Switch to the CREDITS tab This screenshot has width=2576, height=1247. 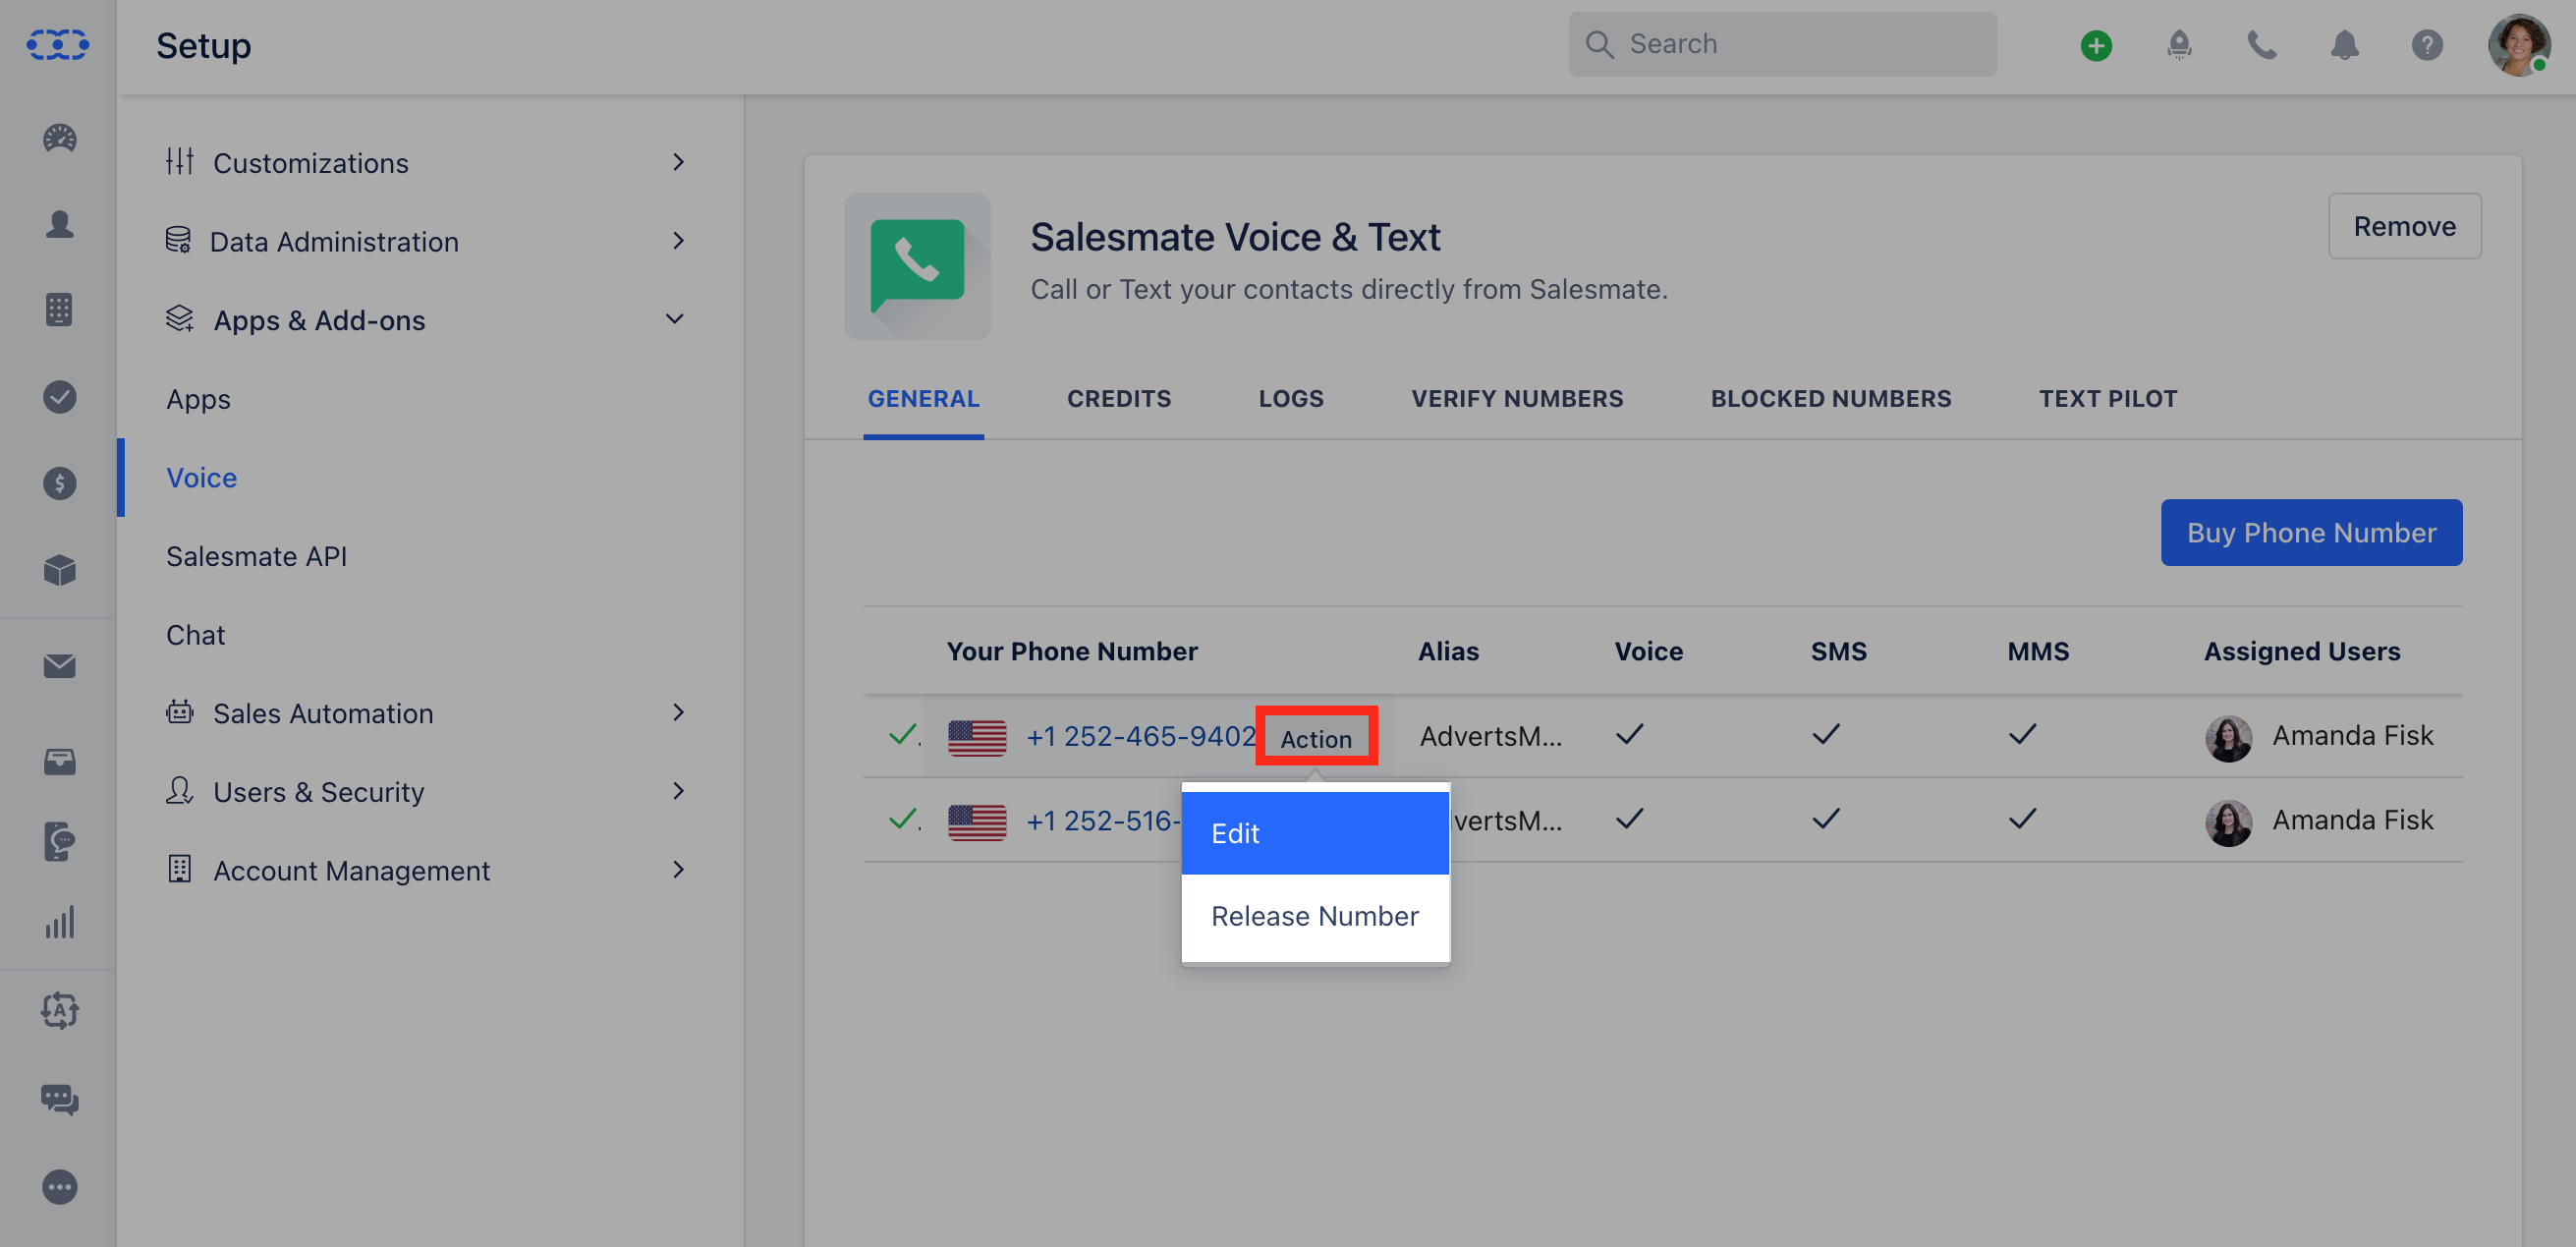[1119, 398]
